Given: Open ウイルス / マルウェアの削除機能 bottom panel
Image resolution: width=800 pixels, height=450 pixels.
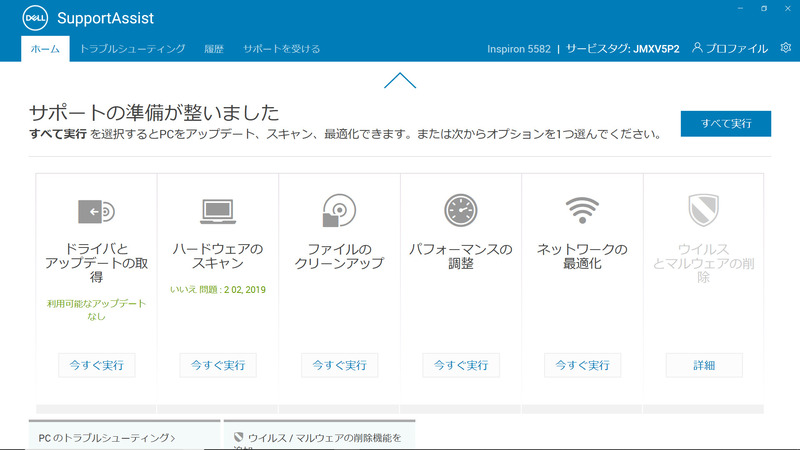Looking at the screenshot, I should [319, 435].
